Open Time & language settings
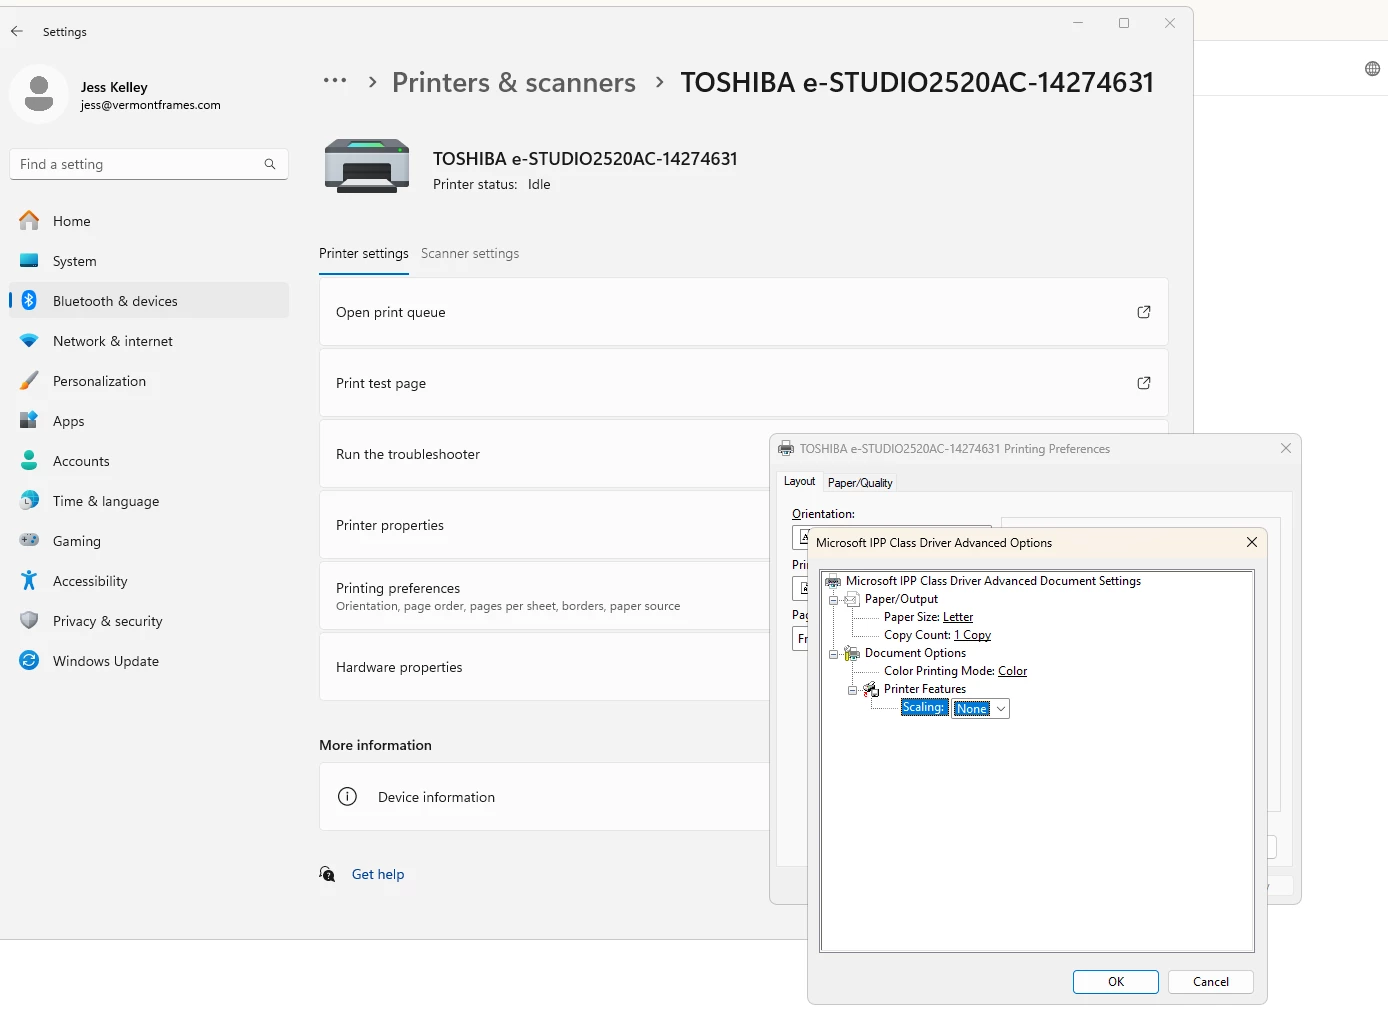Image resolution: width=1388 pixels, height=1023 pixels. (149, 501)
